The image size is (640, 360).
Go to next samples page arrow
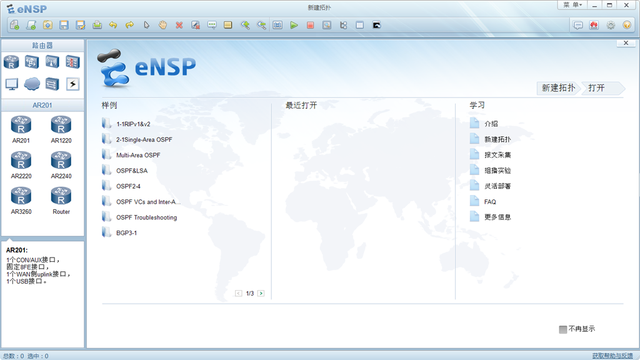coord(261,293)
